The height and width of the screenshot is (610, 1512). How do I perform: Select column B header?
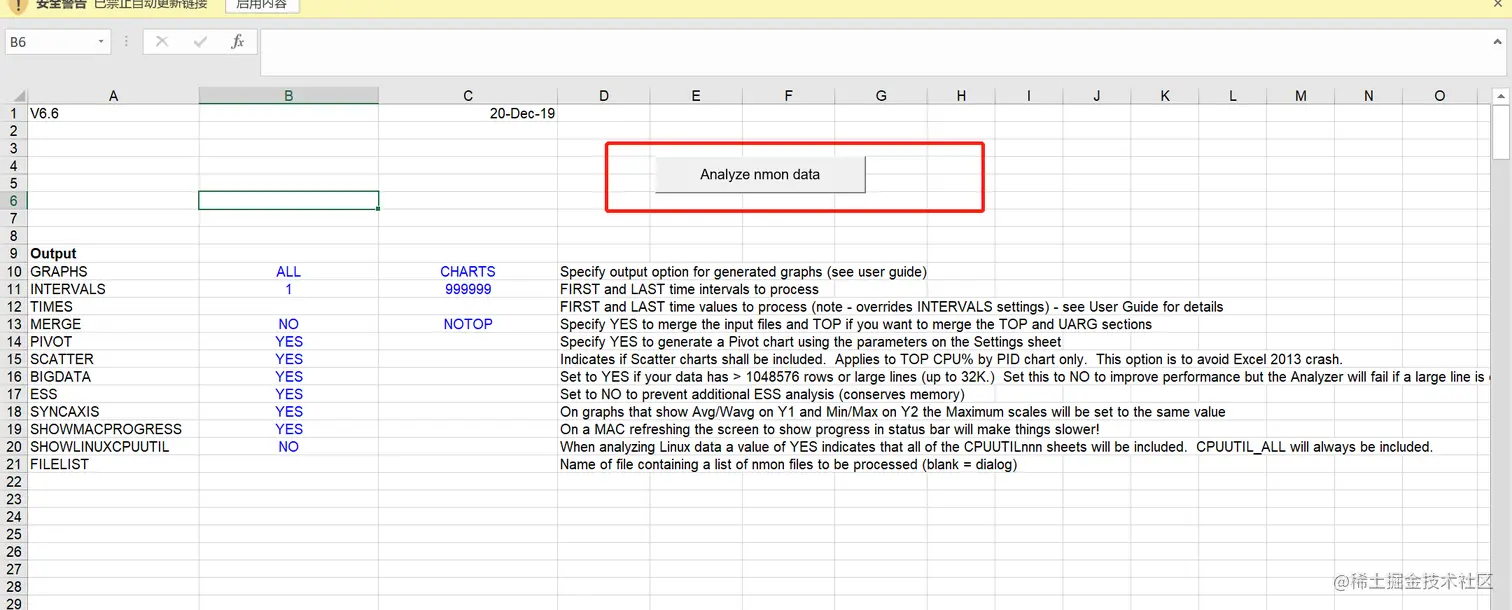tap(289, 96)
